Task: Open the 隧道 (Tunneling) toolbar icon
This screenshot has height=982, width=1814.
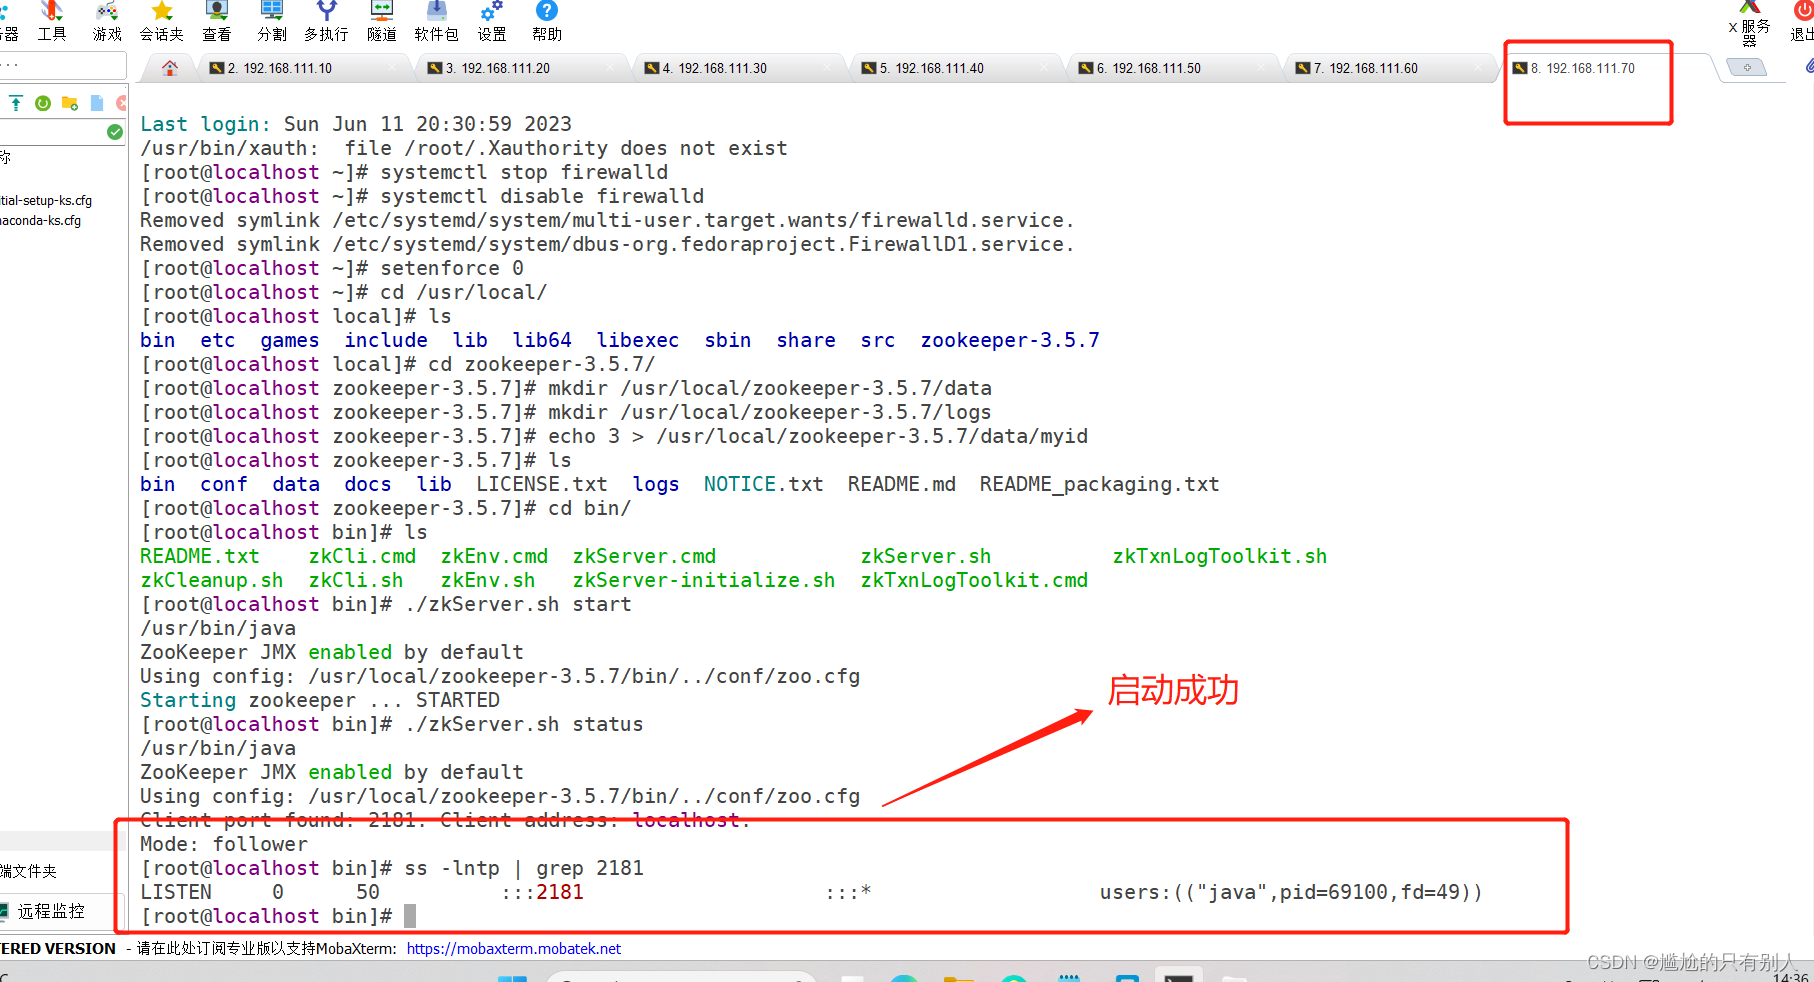Action: pyautogui.click(x=382, y=21)
